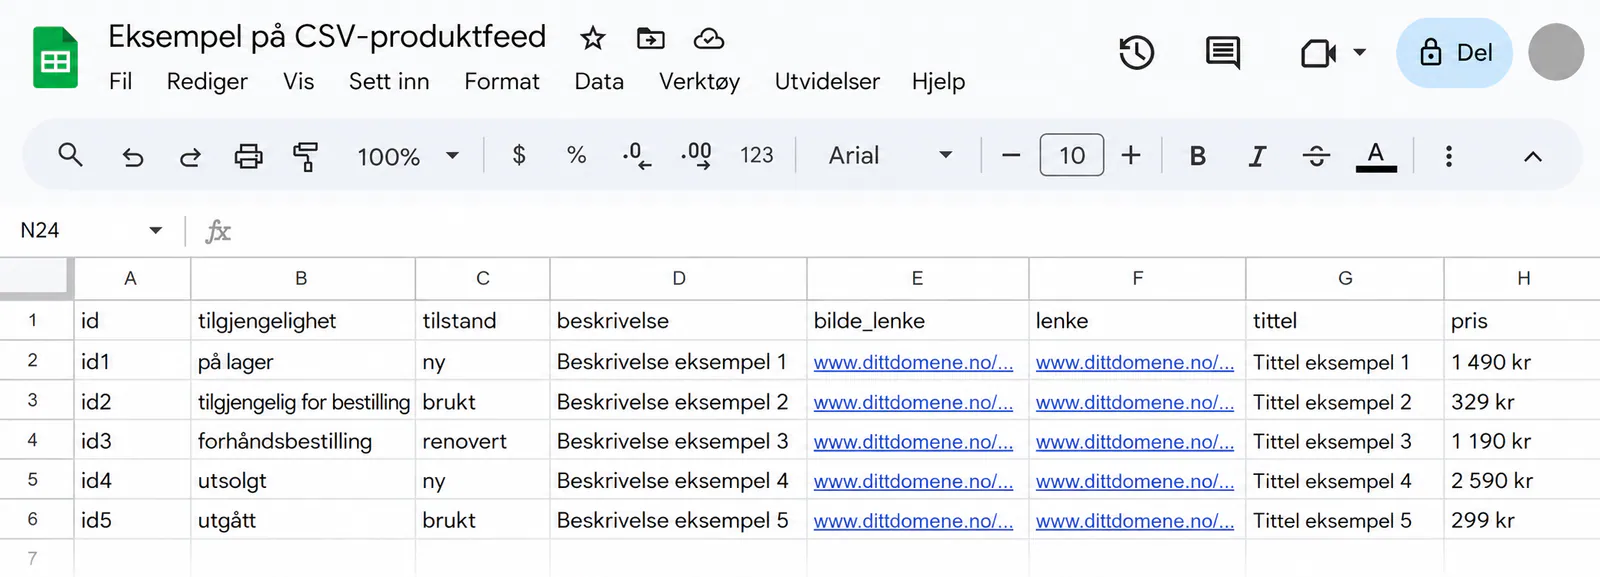Open the Vis menu
This screenshot has width=1600, height=577.
(x=298, y=81)
